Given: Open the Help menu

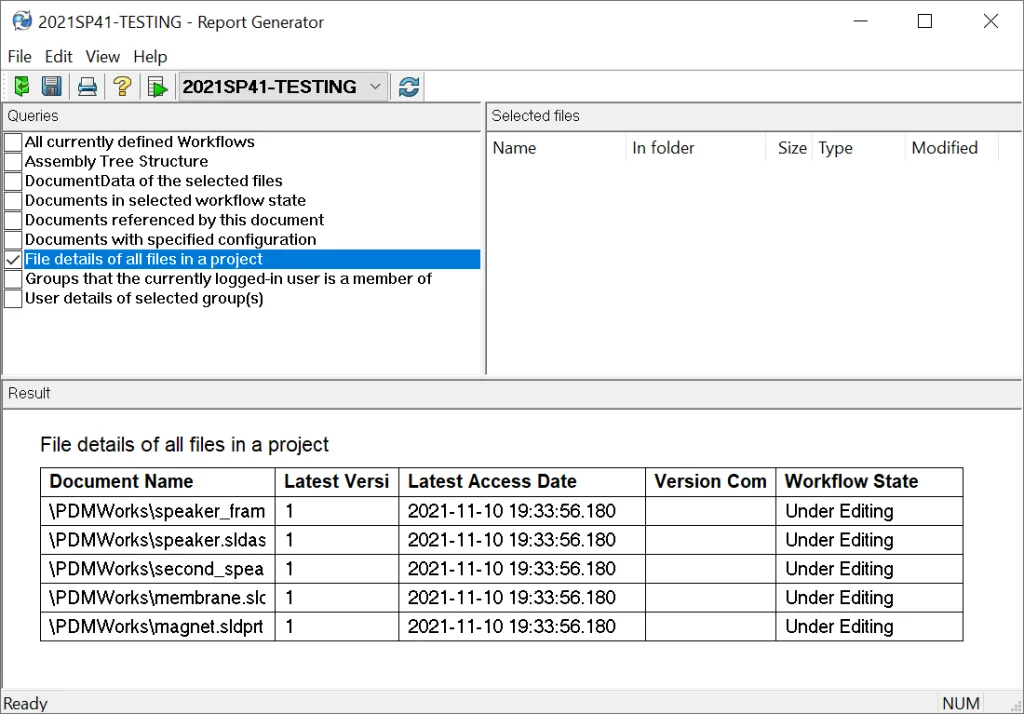Looking at the screenshot, I should point(150,57).
